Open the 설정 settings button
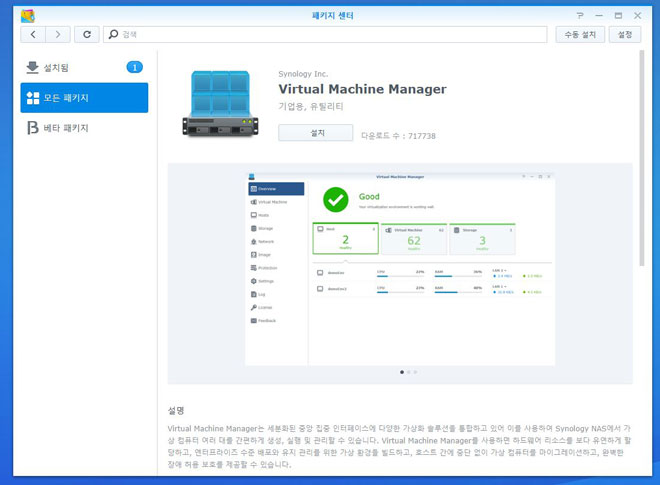Screen dimensions: 660x485 coord(625,35)
